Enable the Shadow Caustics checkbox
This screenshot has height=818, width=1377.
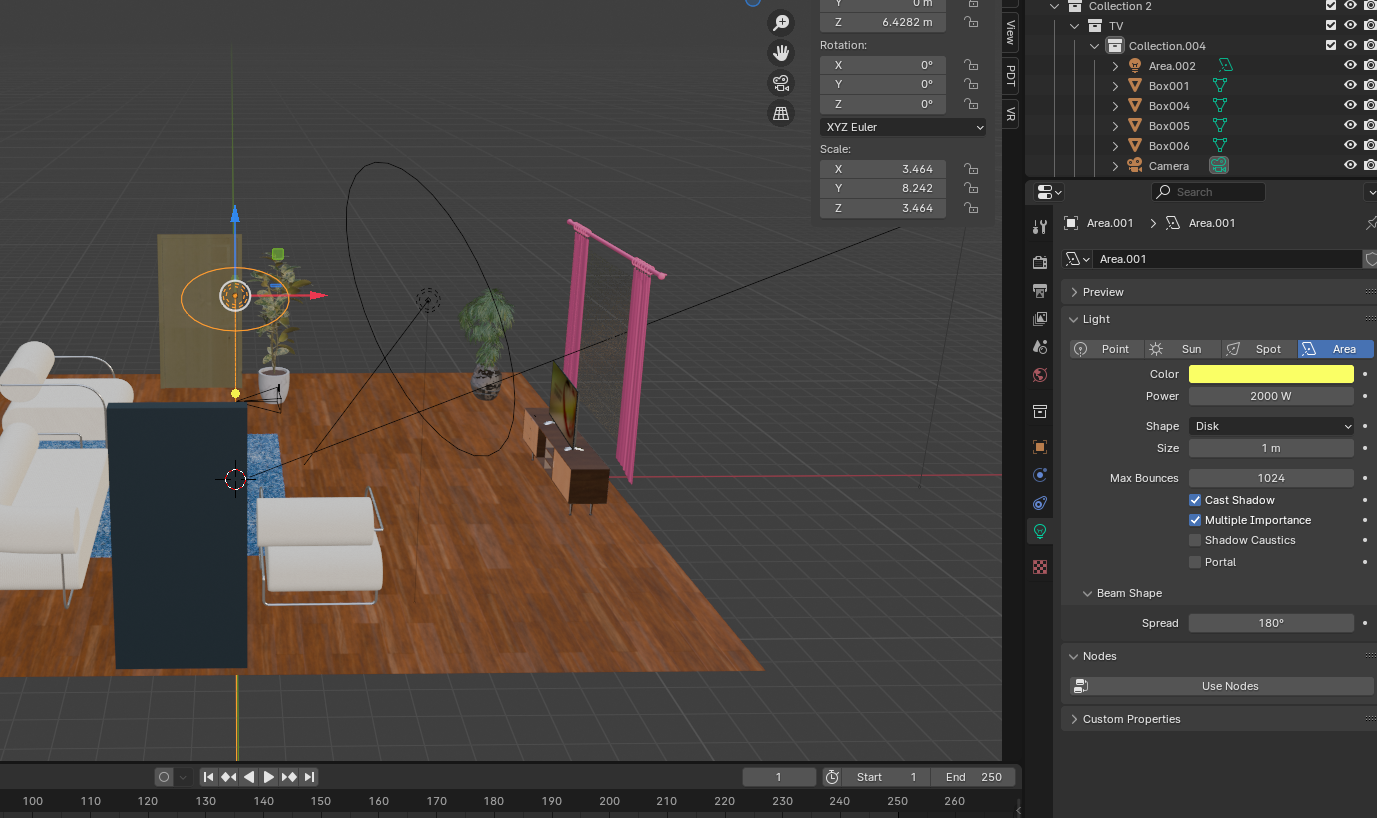coord(1195,540)
